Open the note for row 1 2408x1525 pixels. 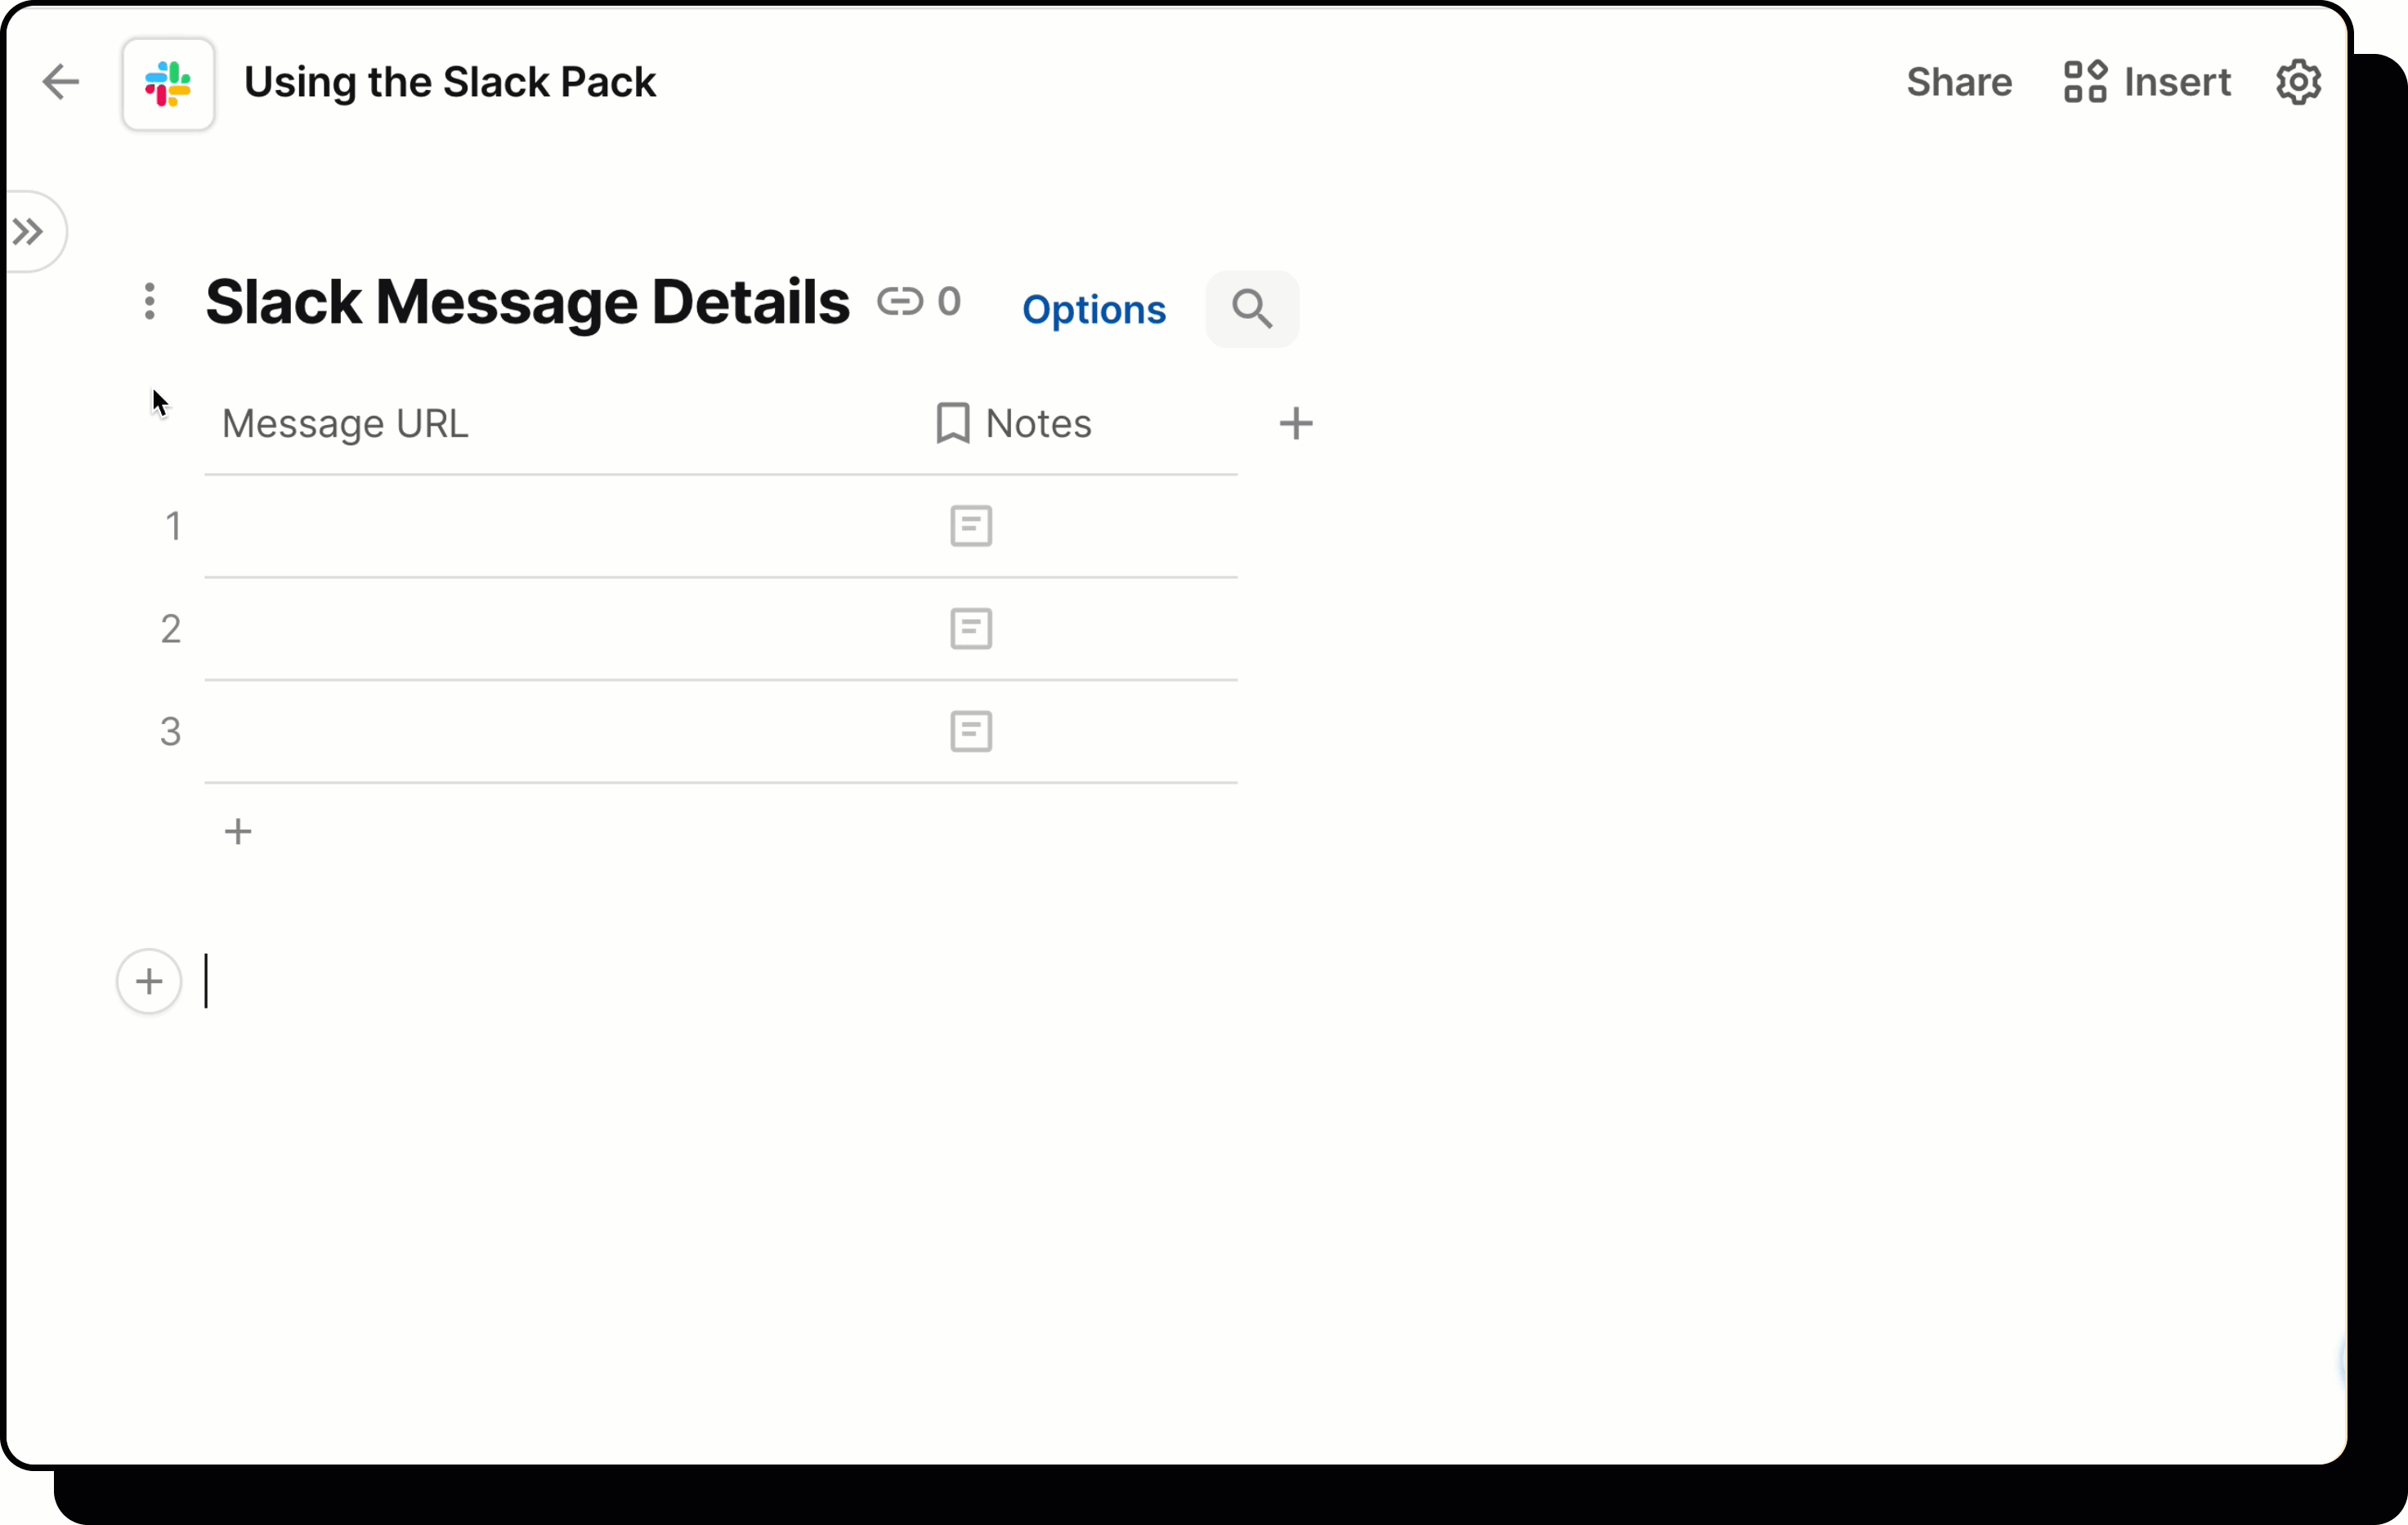[x=970, y=526]
